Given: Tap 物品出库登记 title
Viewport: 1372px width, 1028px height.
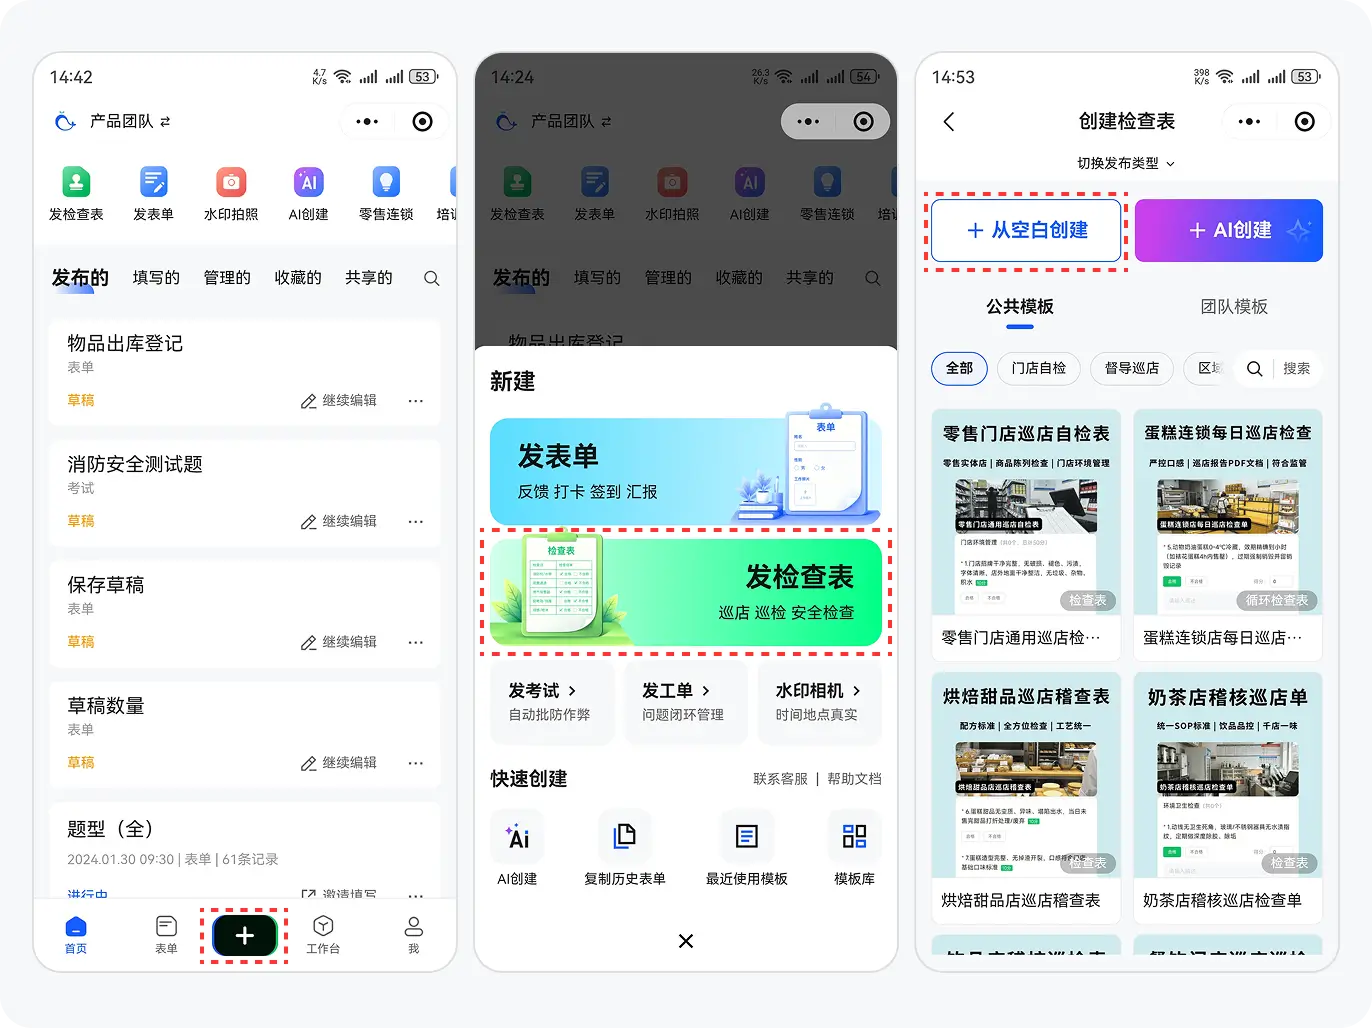Looking at the screenshot, I should point(125,344).
